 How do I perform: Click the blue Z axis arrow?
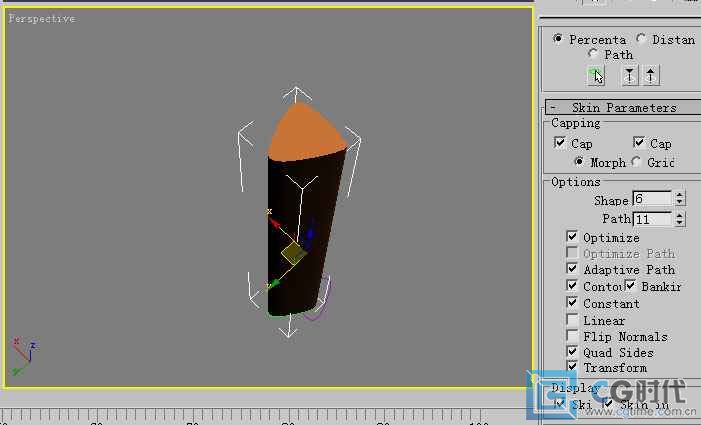(x=310, y=233)
